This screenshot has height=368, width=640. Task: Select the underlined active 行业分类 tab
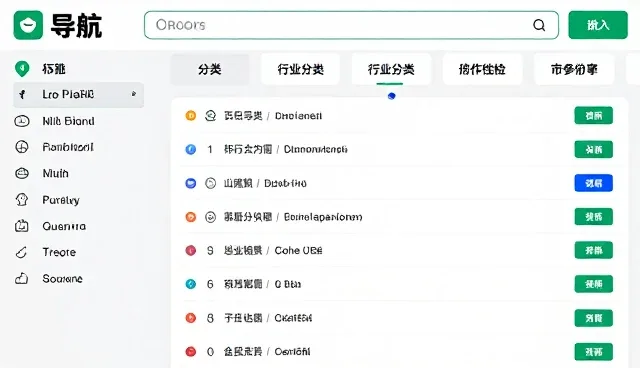click(391, 69)
